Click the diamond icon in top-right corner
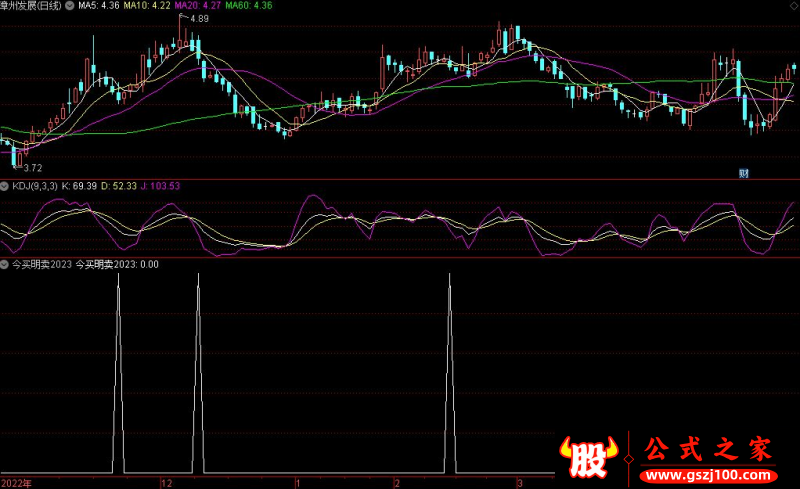The image size is (800, 489). [793, 6]
